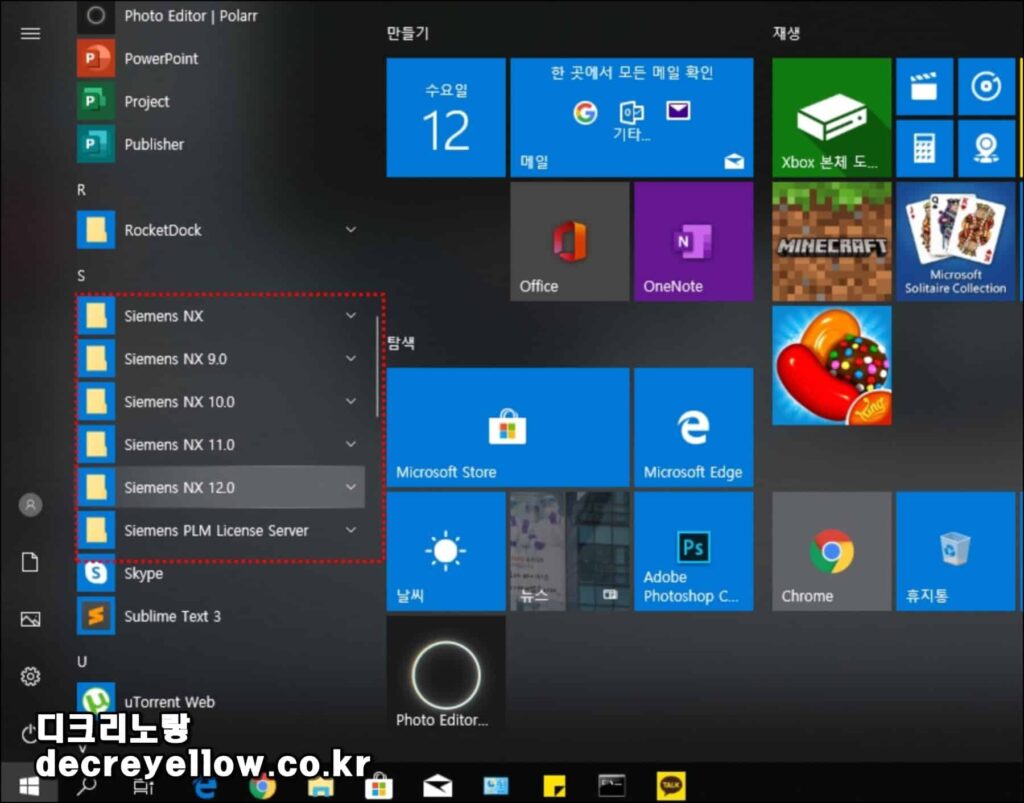Open Sticky Notes on the taskbar
Viewport: 1024px width, 803px height.
[554, 786]
